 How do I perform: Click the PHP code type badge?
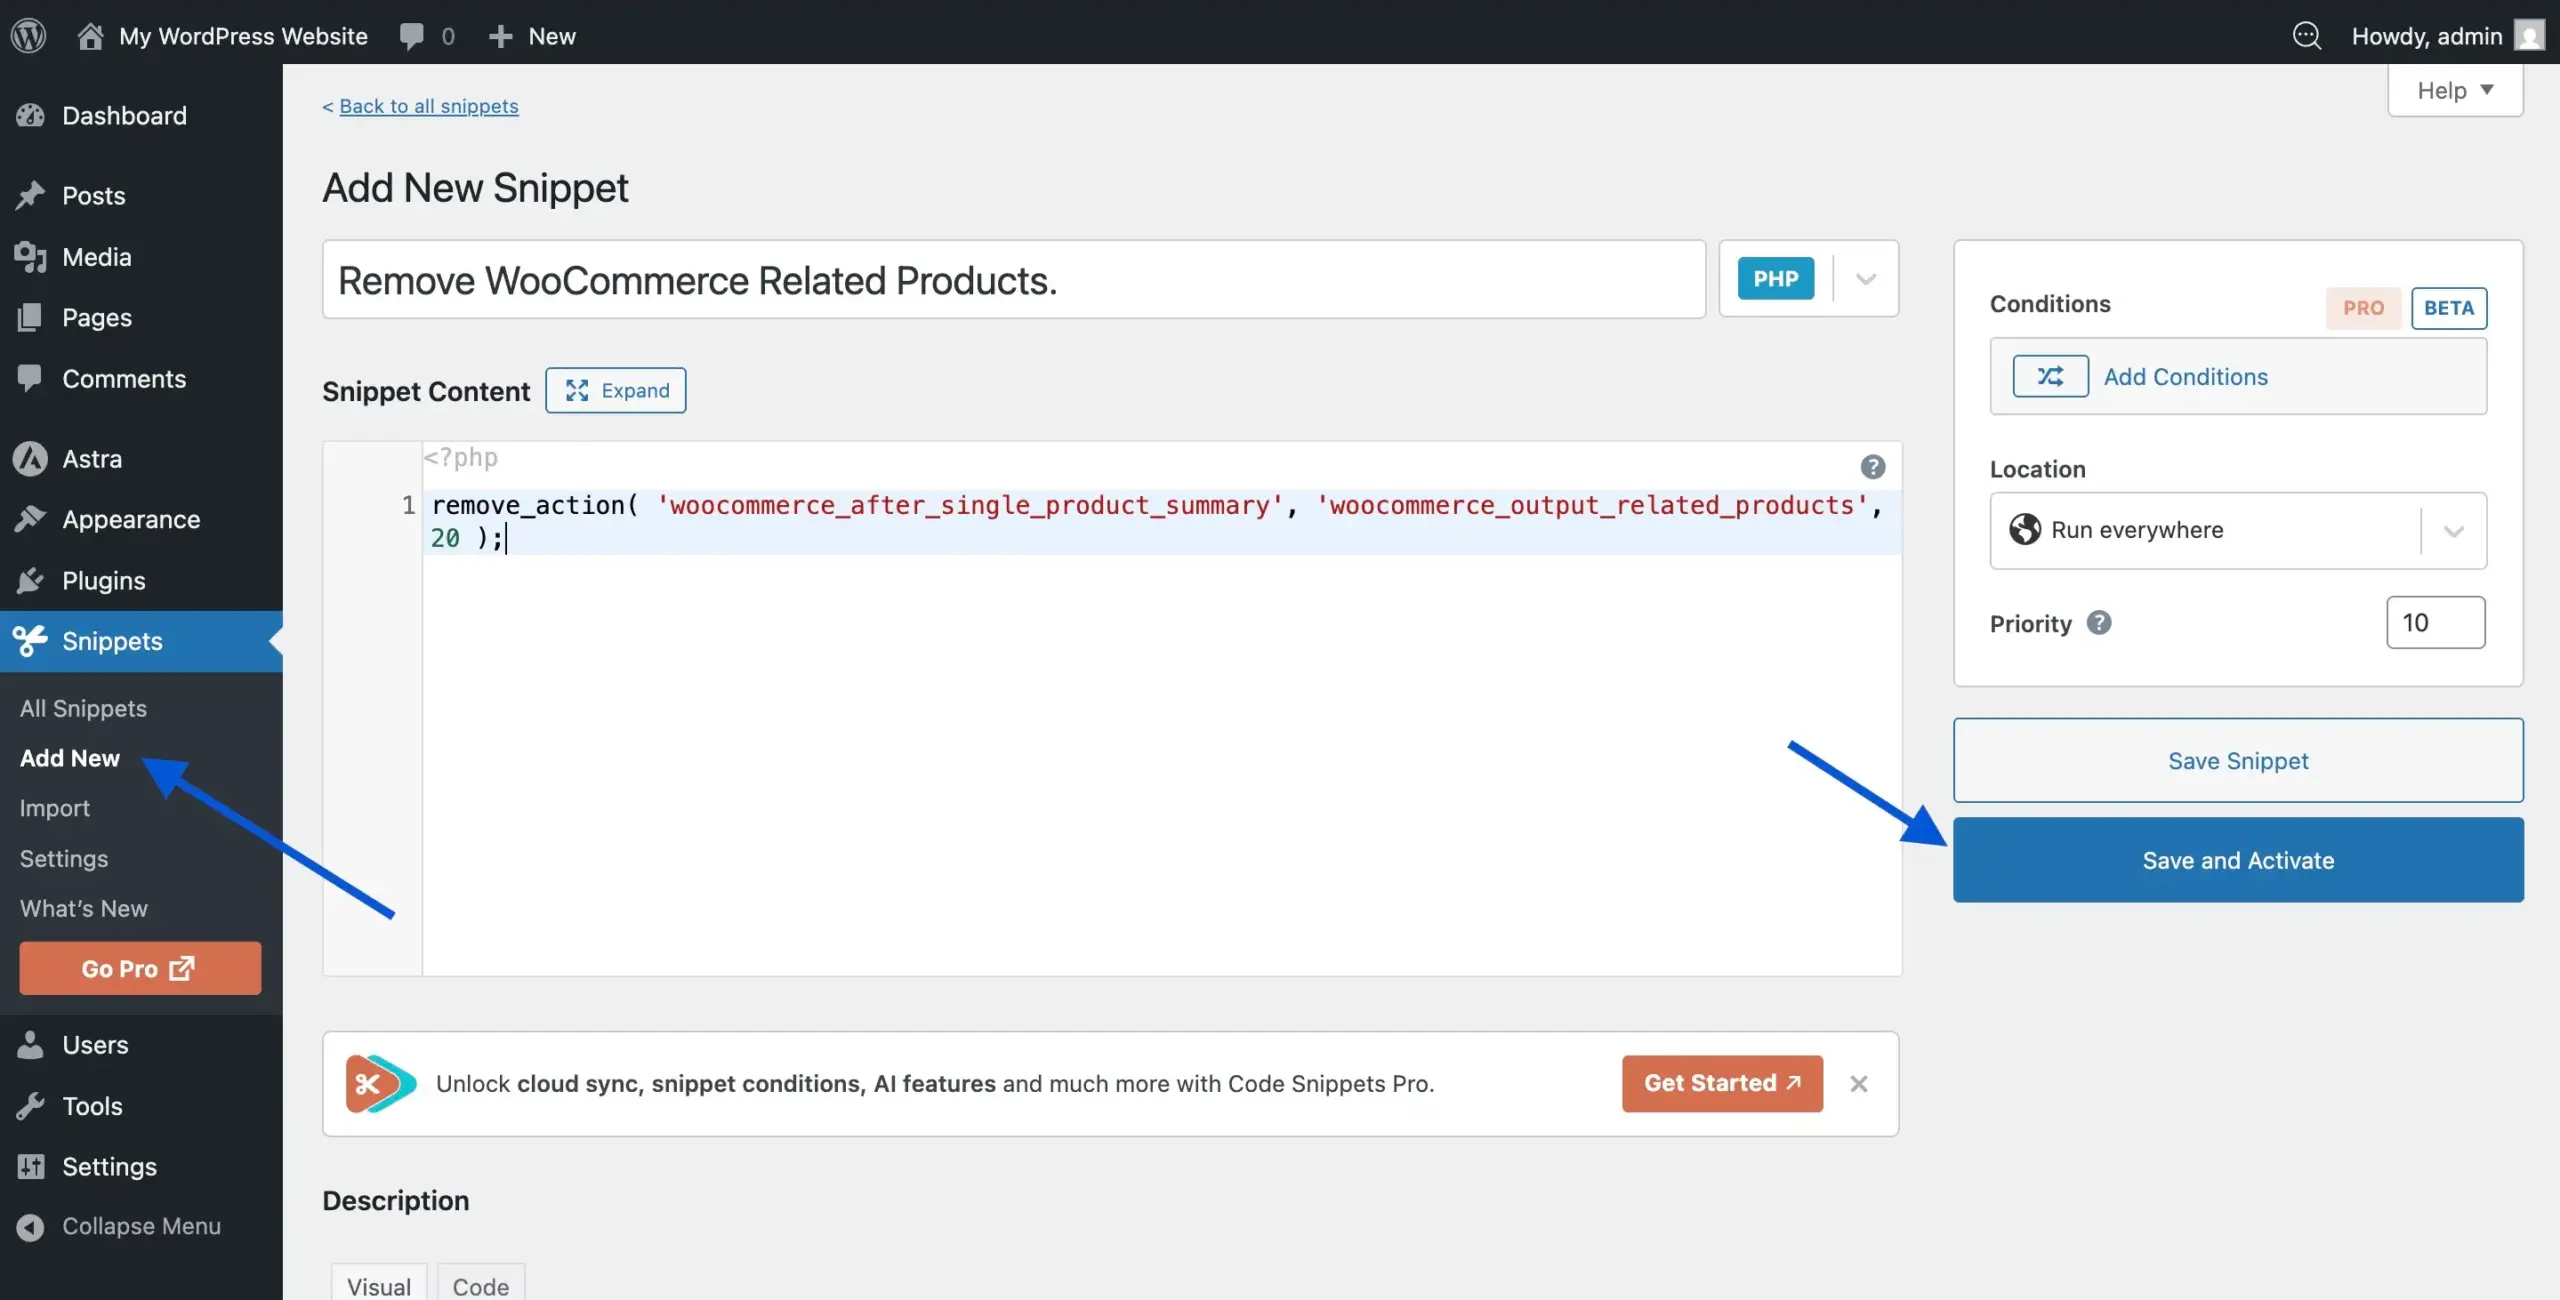tap(1776, 279)
